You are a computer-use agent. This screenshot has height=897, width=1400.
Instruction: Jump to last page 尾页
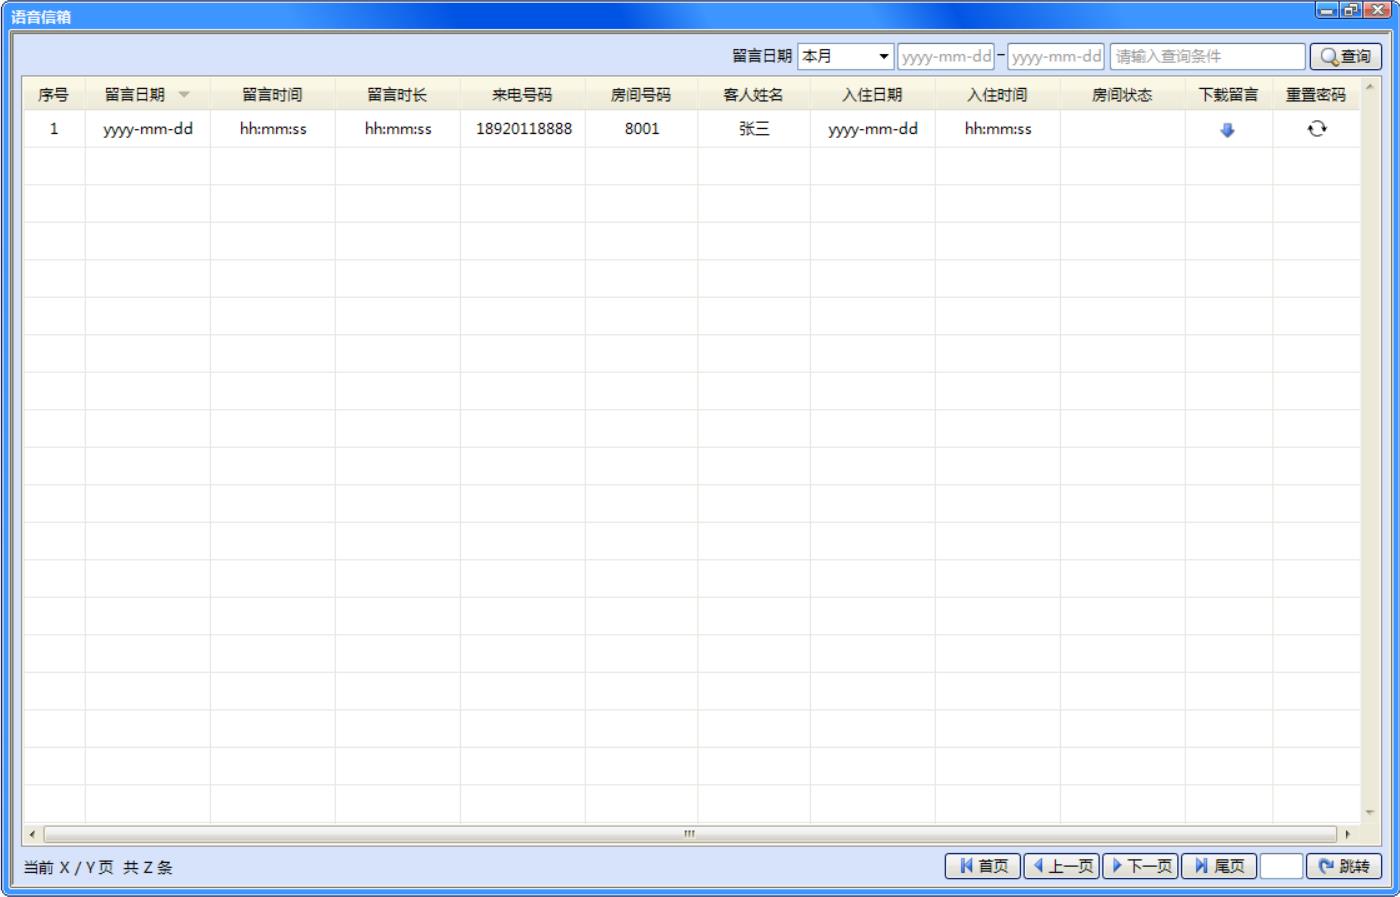tap(1219, 866)
